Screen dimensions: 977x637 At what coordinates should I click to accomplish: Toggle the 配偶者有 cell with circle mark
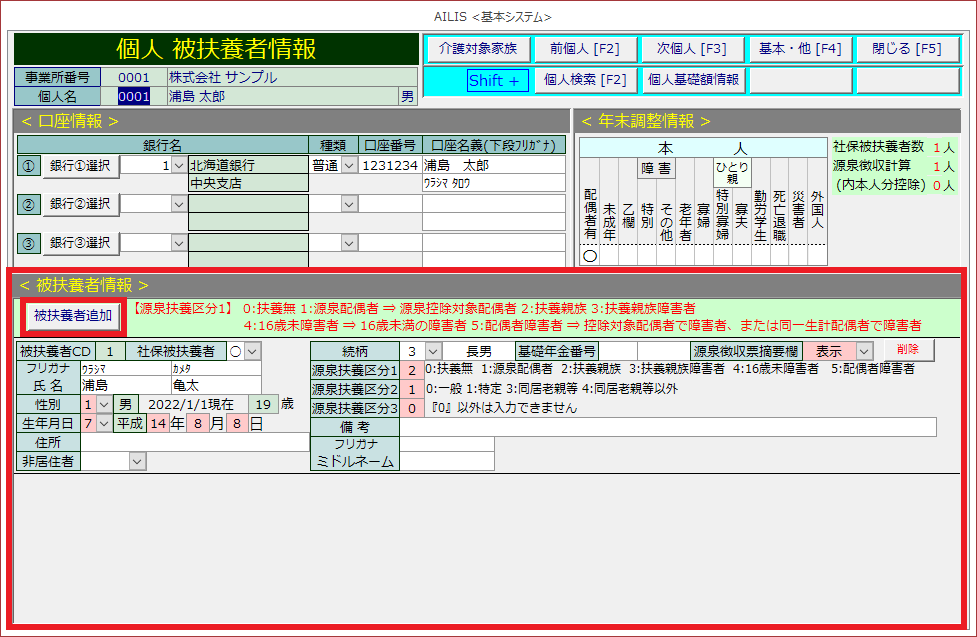[590, 255]
